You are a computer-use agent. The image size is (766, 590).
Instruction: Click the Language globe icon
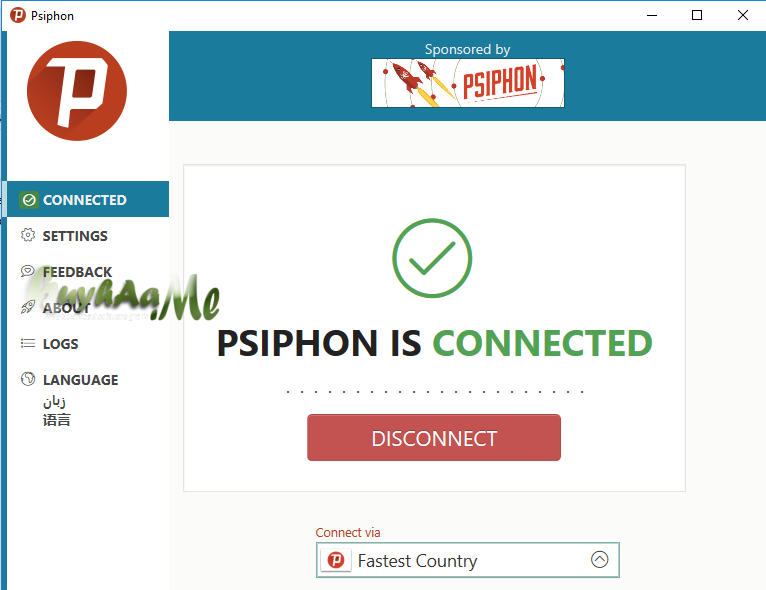tap(28, 379)
